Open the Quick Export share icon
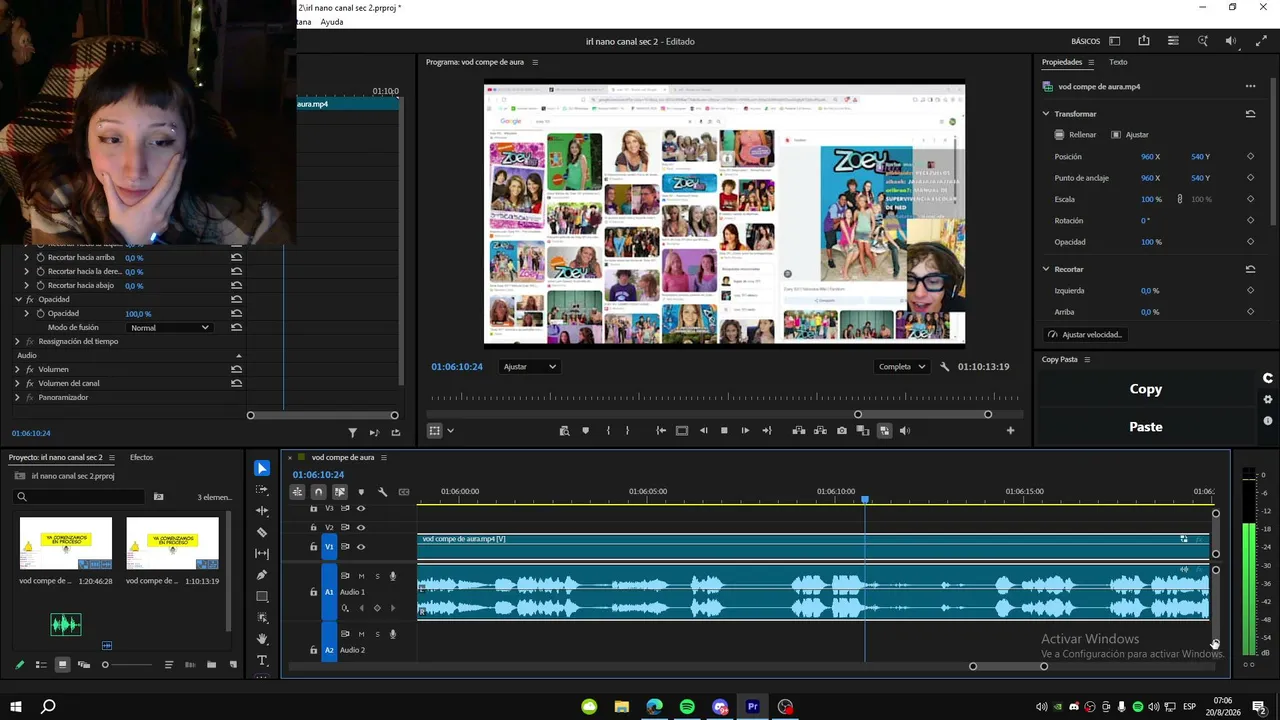This screenshot has height=720, width=1280. pos(1144,41)
